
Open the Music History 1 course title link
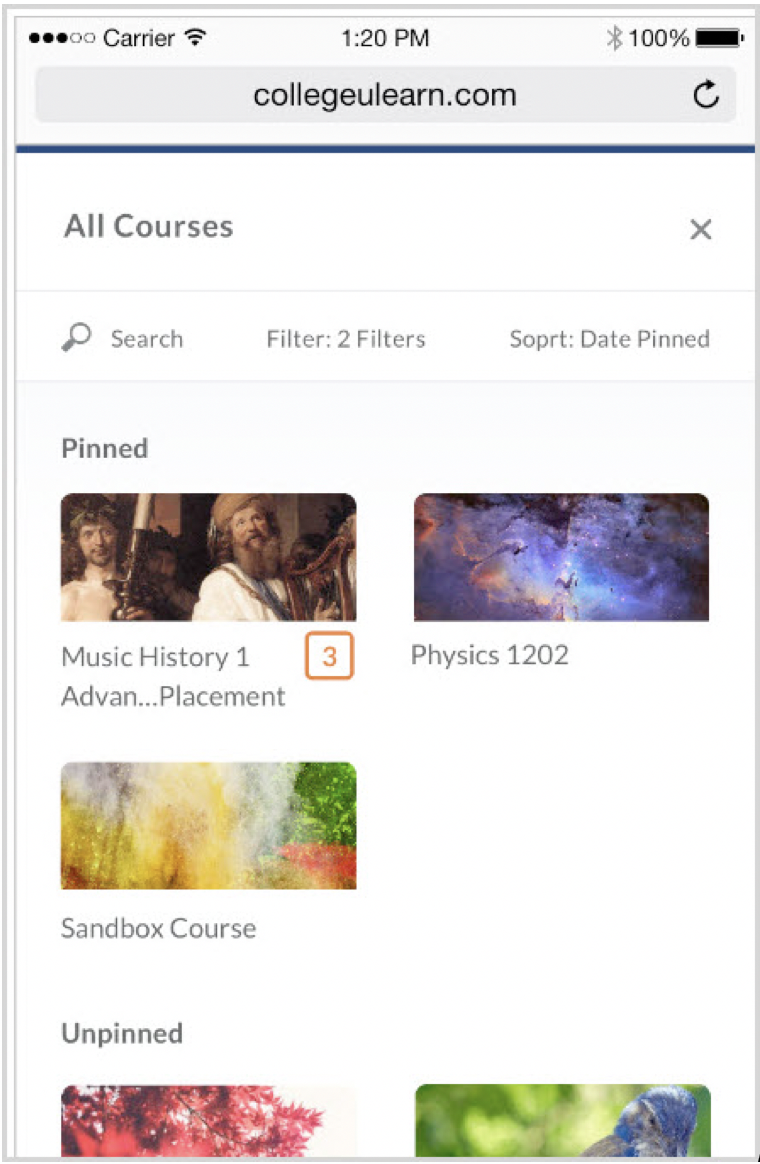pos(172,676)
